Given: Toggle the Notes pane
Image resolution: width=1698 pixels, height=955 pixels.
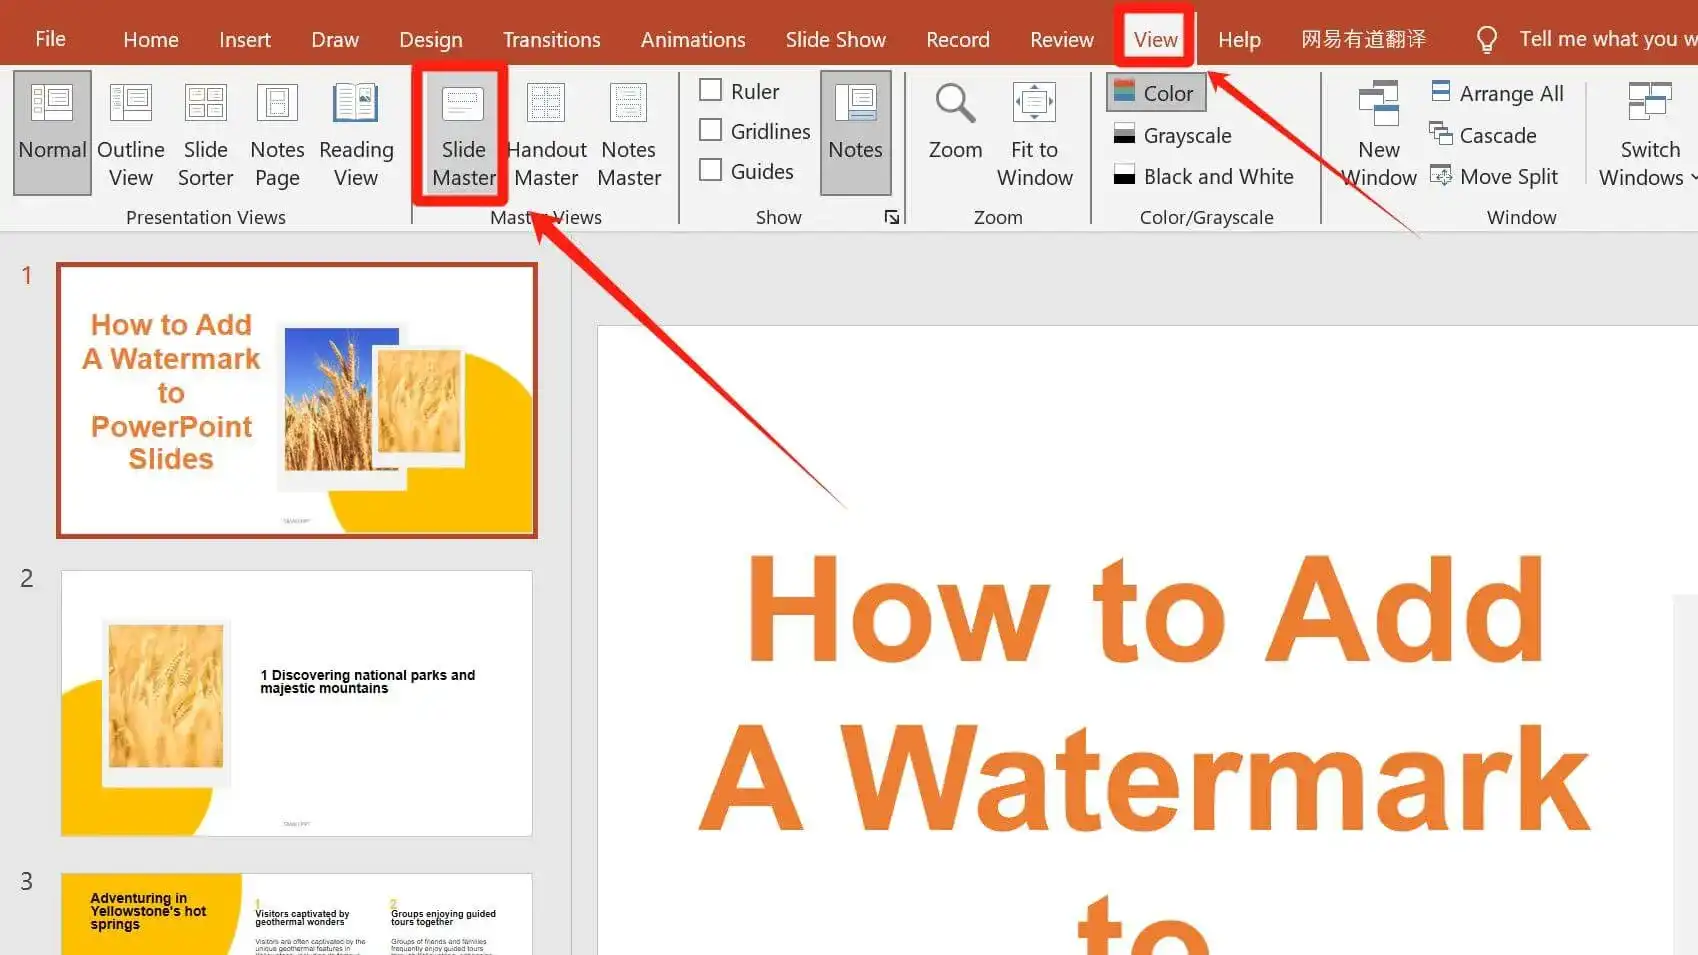Looking at the screenshot, I should click(855, 133).
